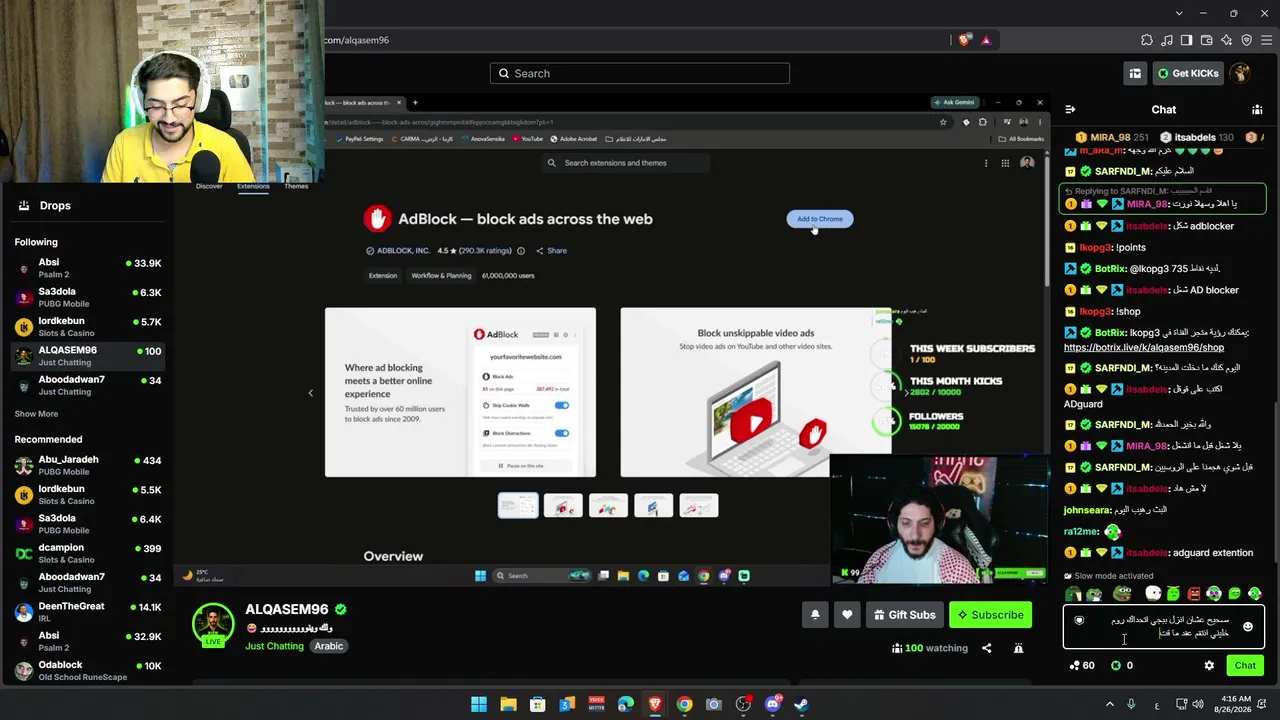The width and height of the screenshot is (1280, 720).
Task: Open the chat identity badge icon
Action: click(x=1079, y=621)
